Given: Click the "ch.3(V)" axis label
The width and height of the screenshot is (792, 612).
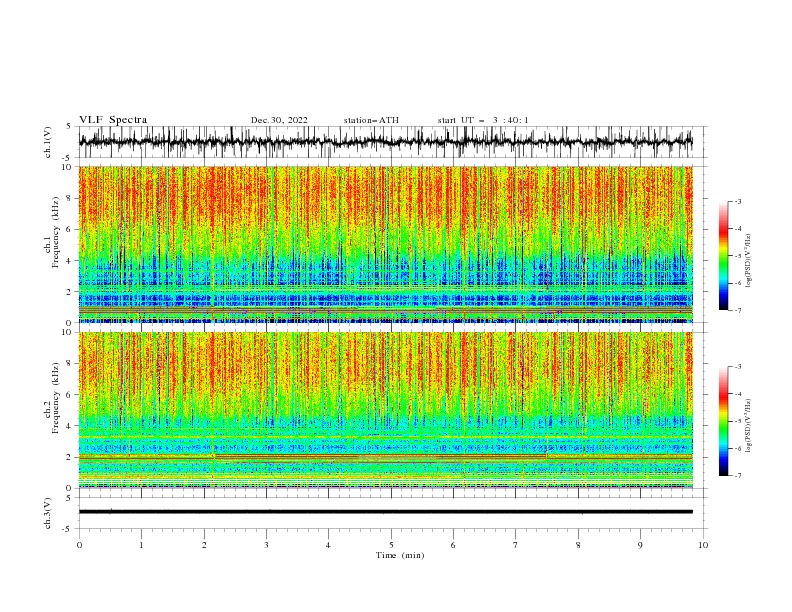Looking at the screenshot, I should point(48,513).
